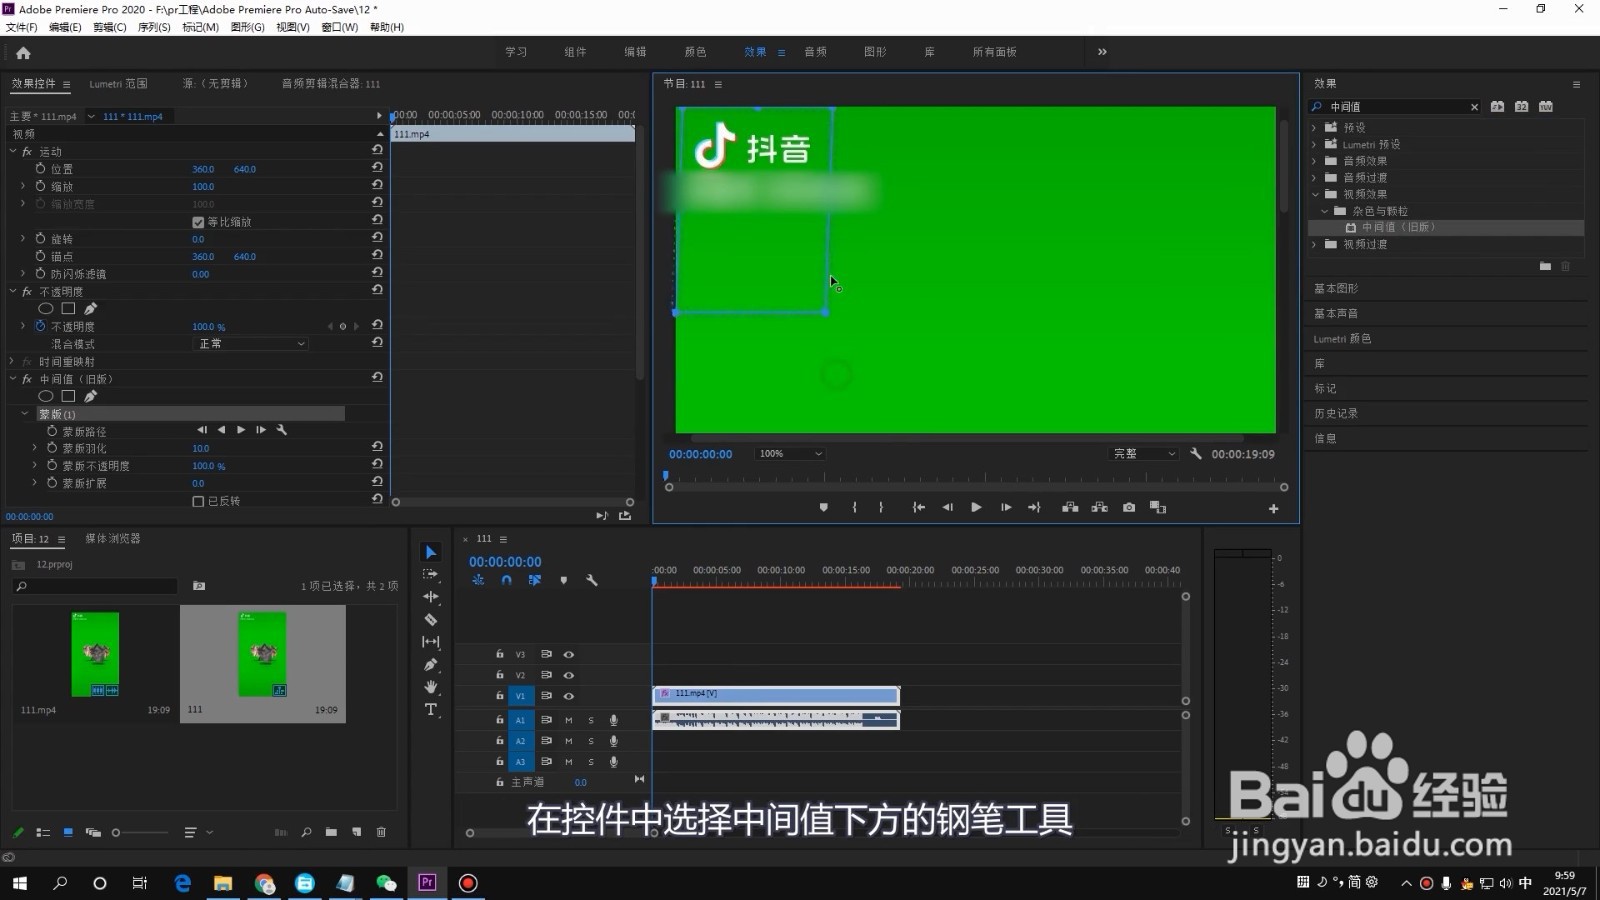Expand 视频过渡 folder
1600x900 pixels.
pyautogui.click(x=1314, y=244)
